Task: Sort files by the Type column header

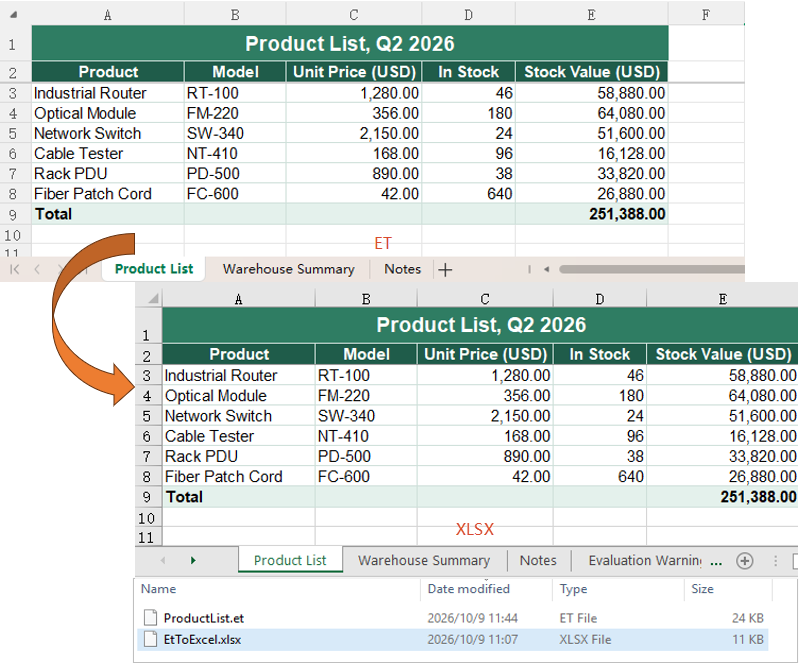Action: click(x=573, y=589)
